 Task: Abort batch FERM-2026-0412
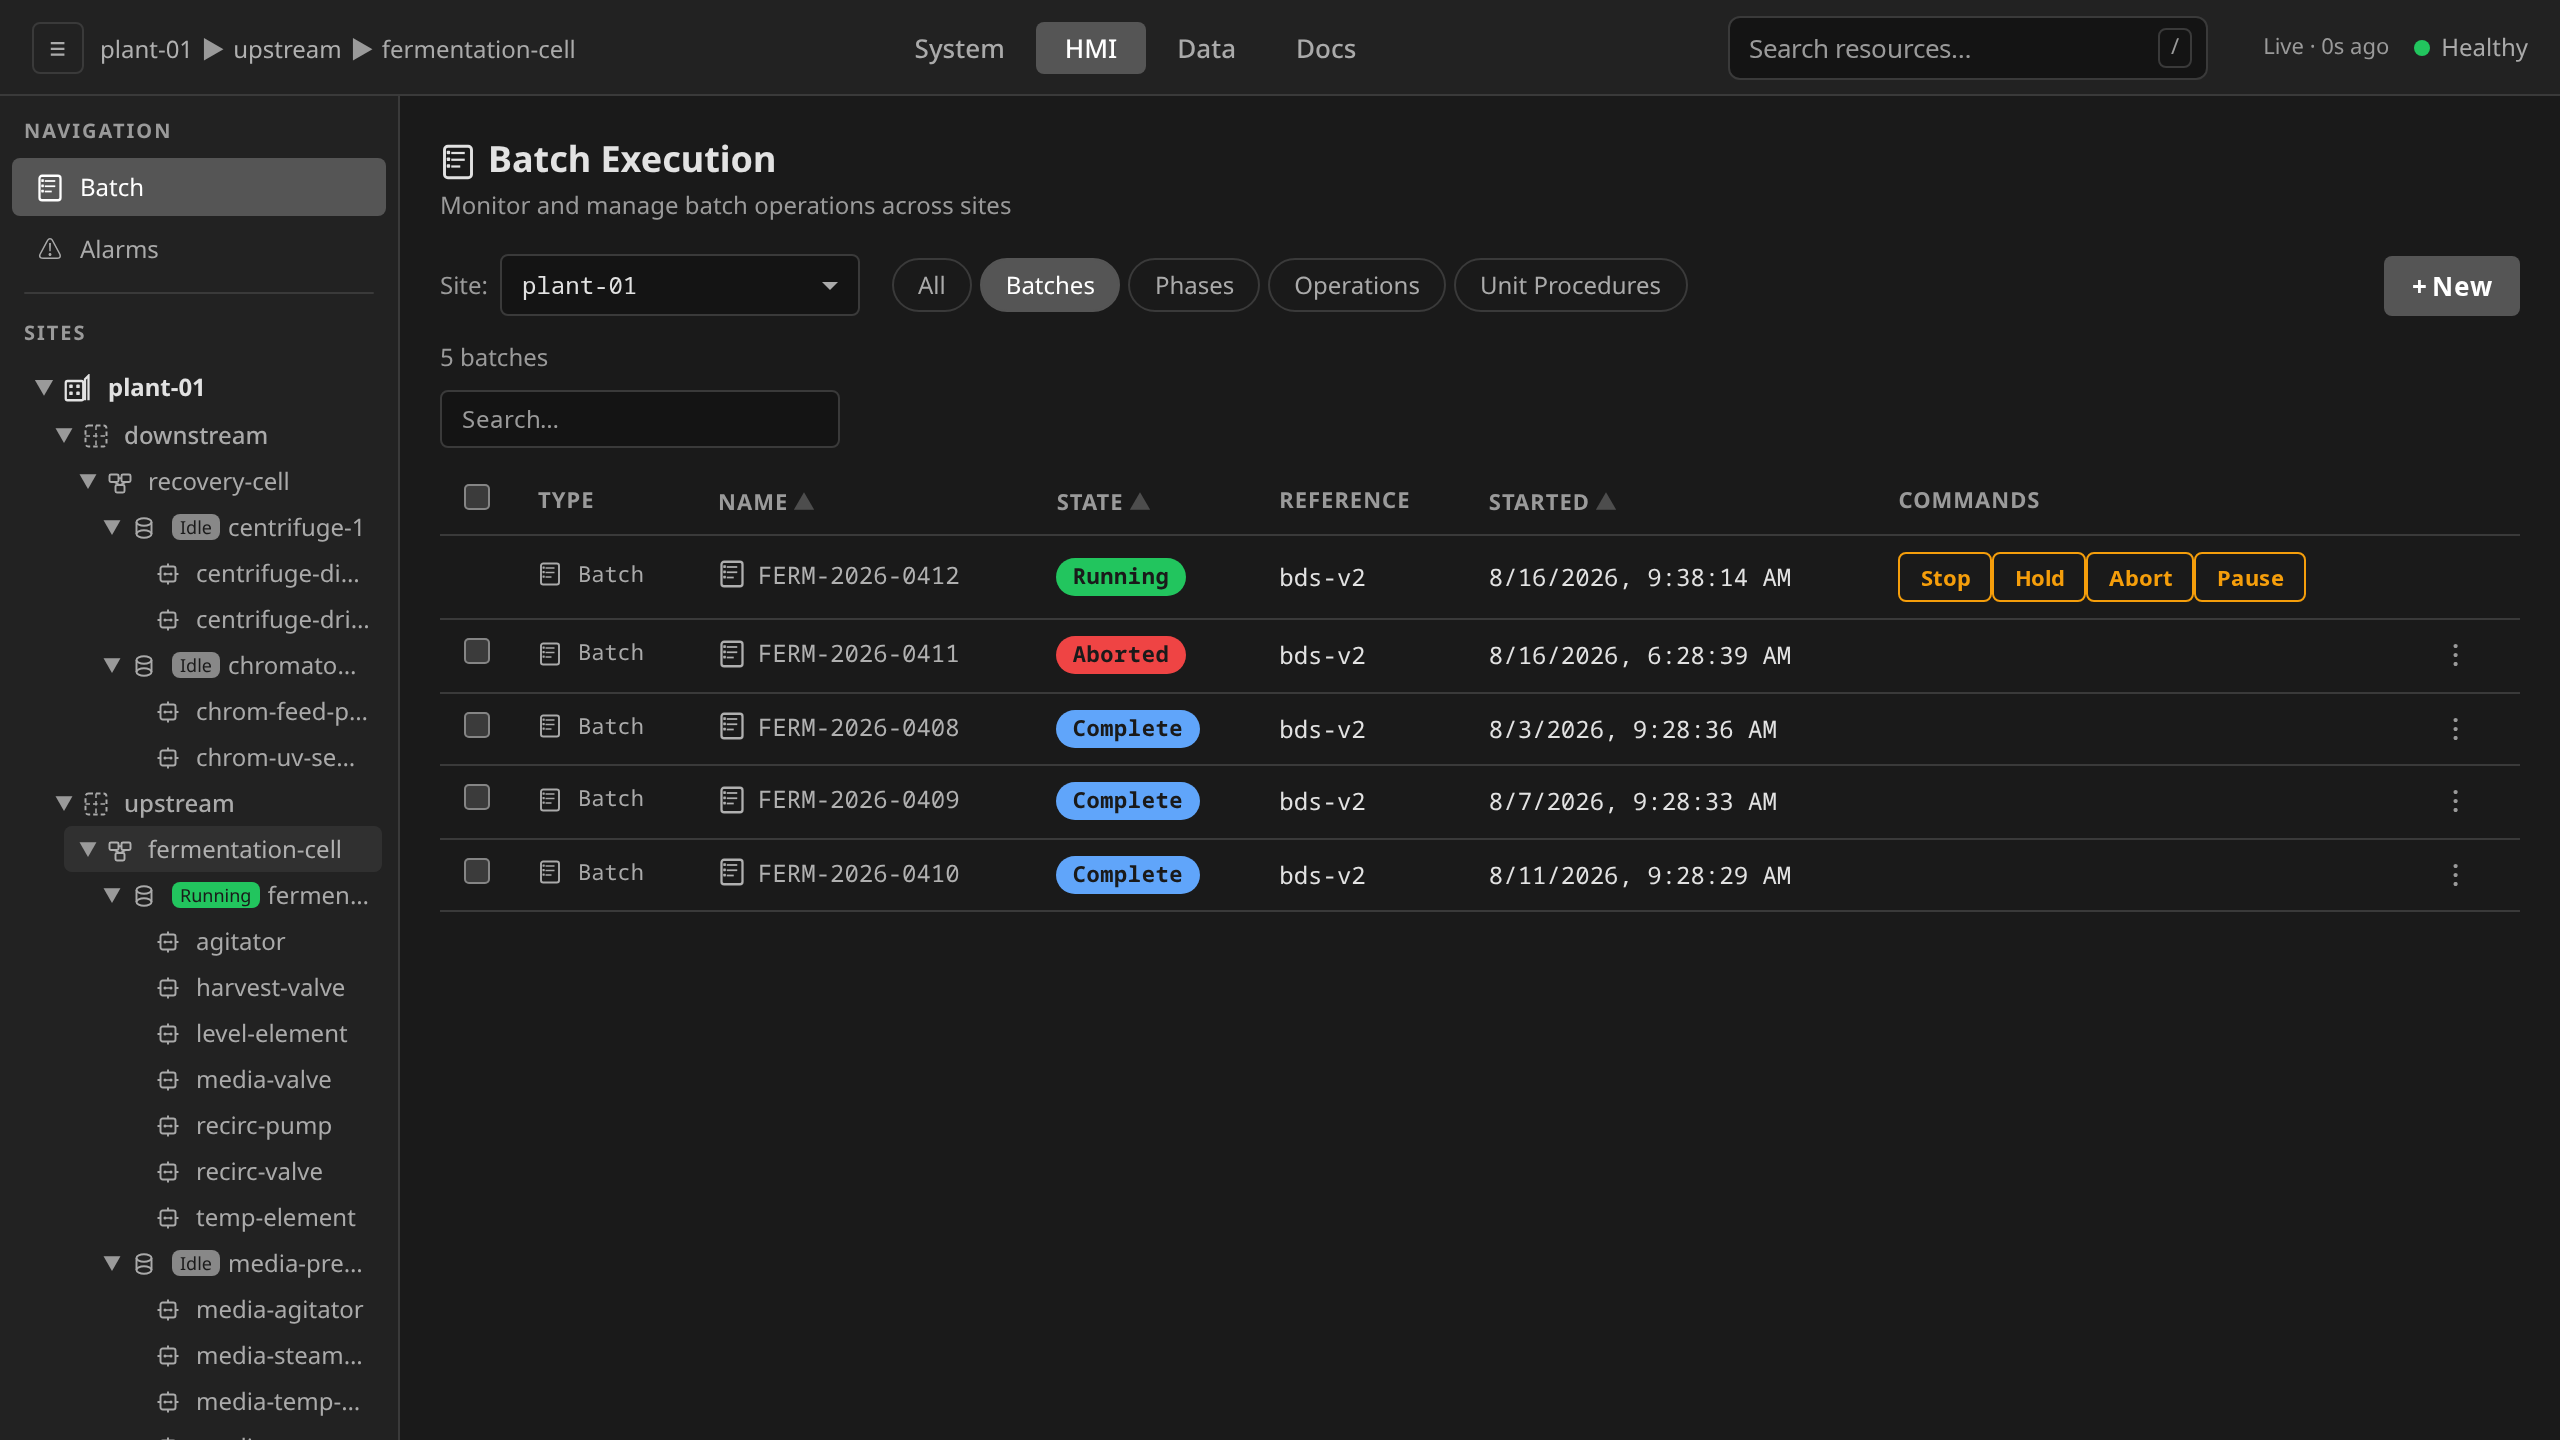(2140, 577)
